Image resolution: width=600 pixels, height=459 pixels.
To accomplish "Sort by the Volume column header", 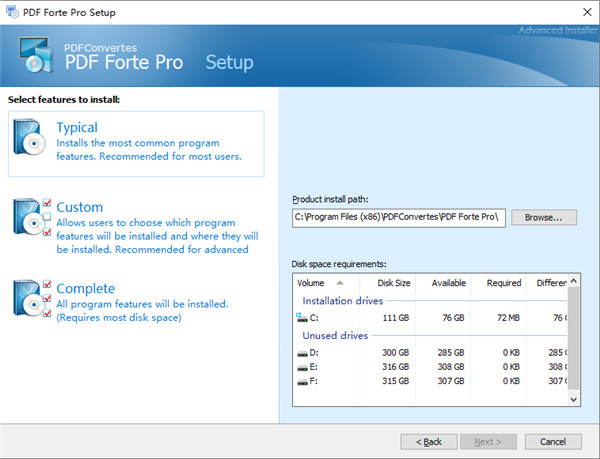I will coord(326,283).
